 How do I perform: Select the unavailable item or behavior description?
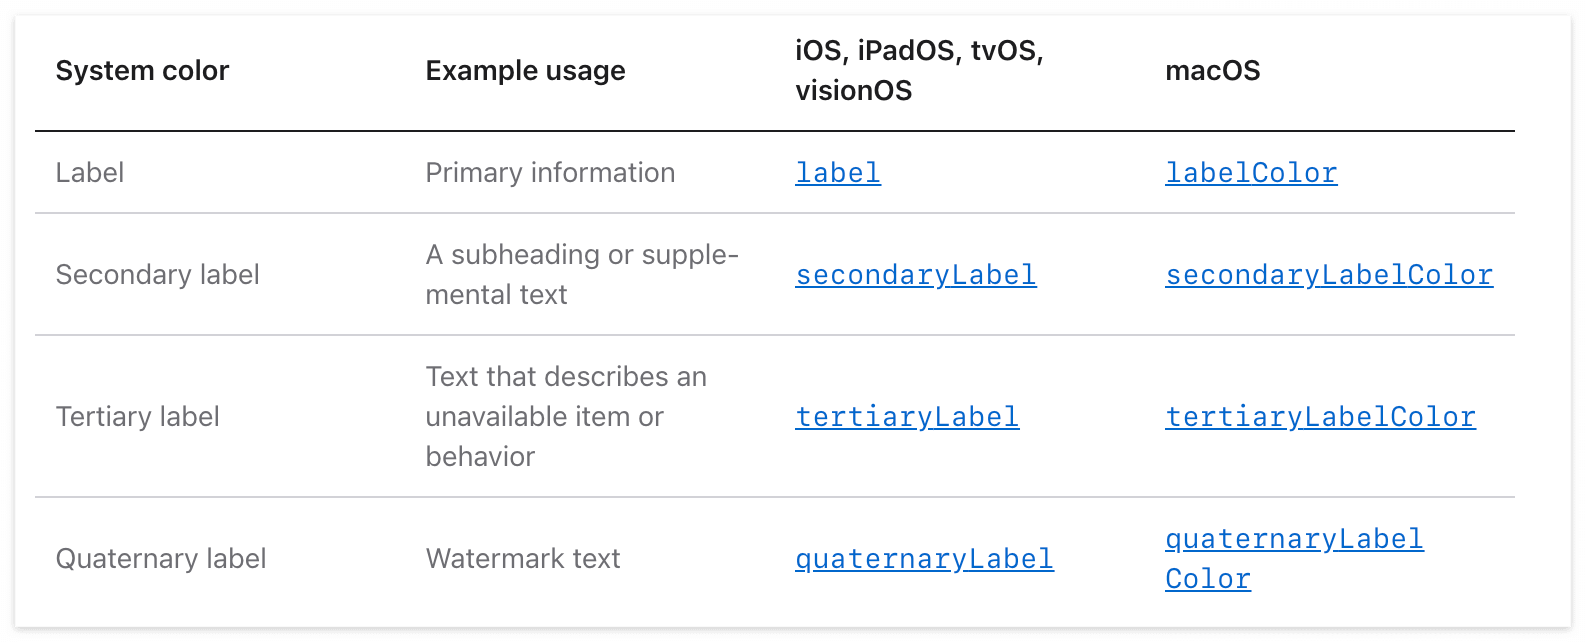coord(566,417)
